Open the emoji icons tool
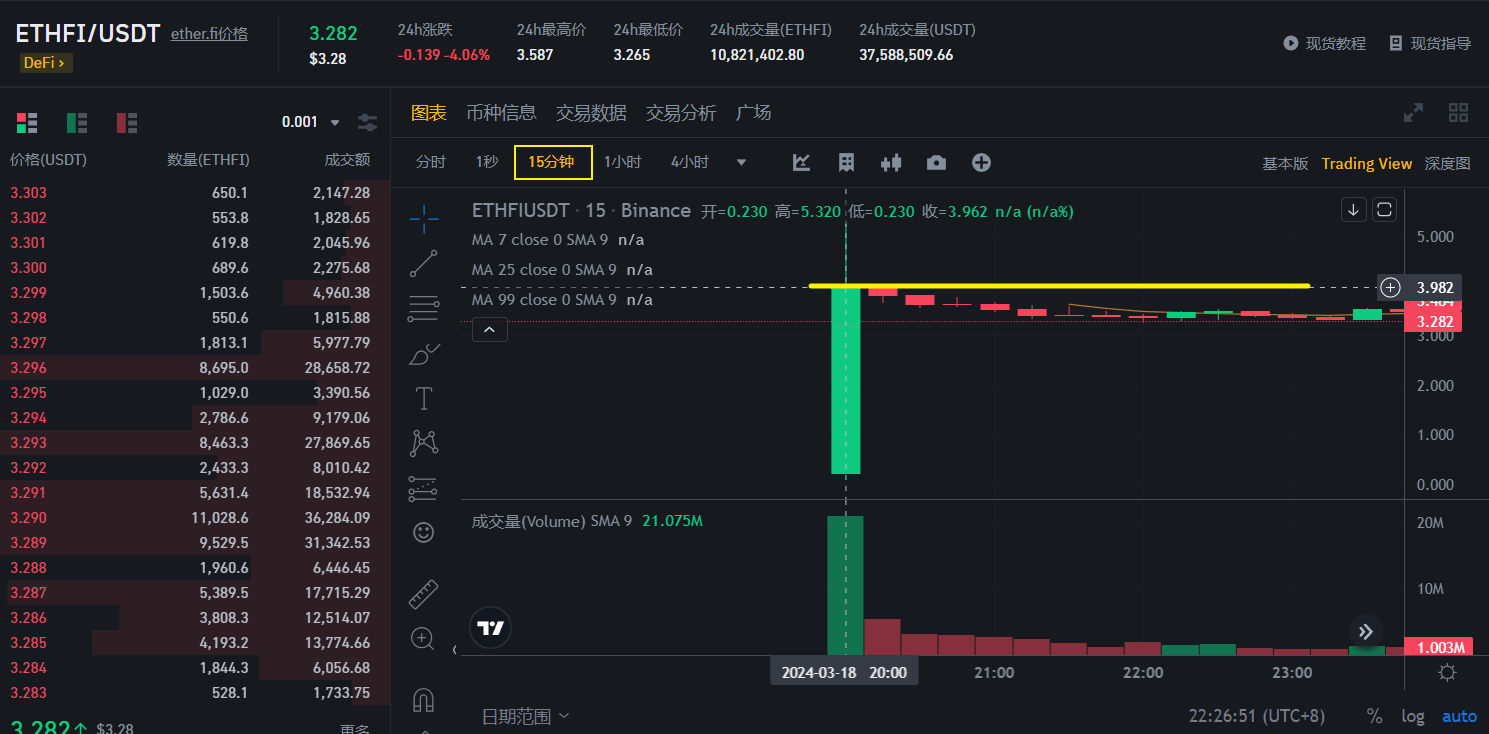 424,533
